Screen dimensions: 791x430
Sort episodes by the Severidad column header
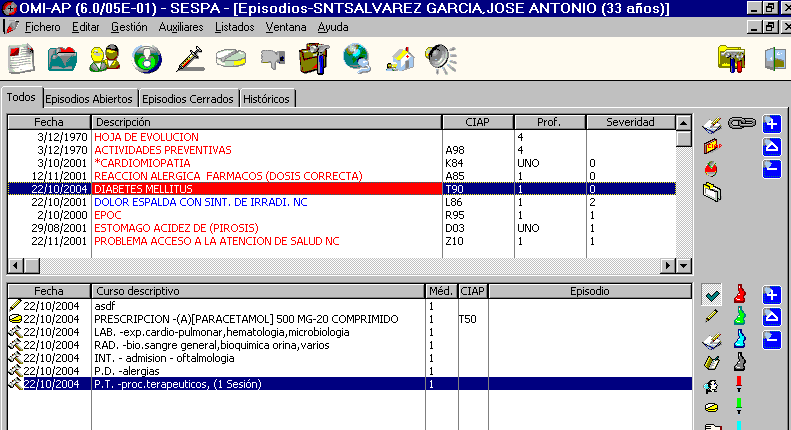629,122
